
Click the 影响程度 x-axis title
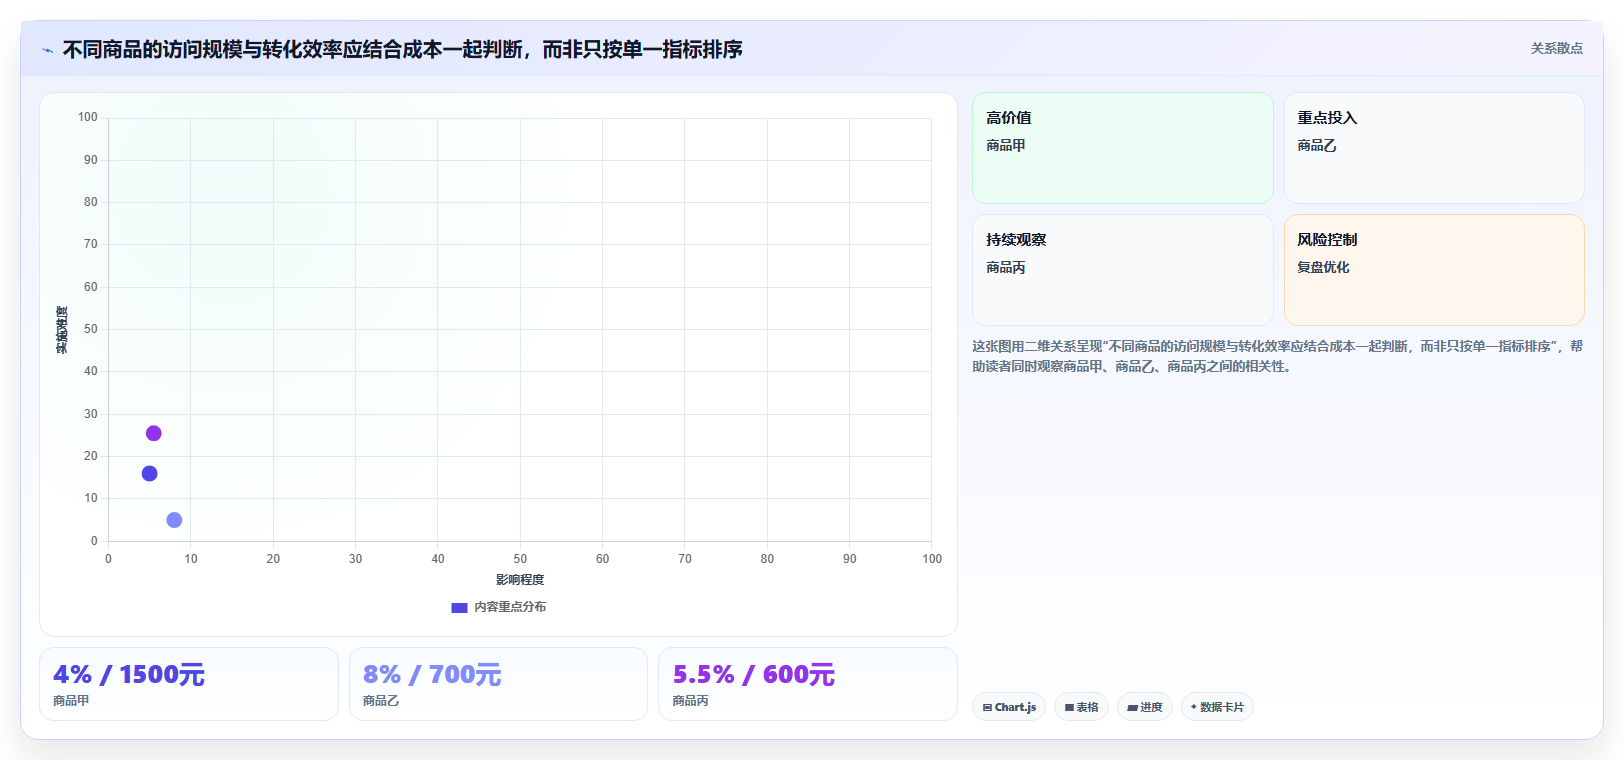(x=520, y=580)
